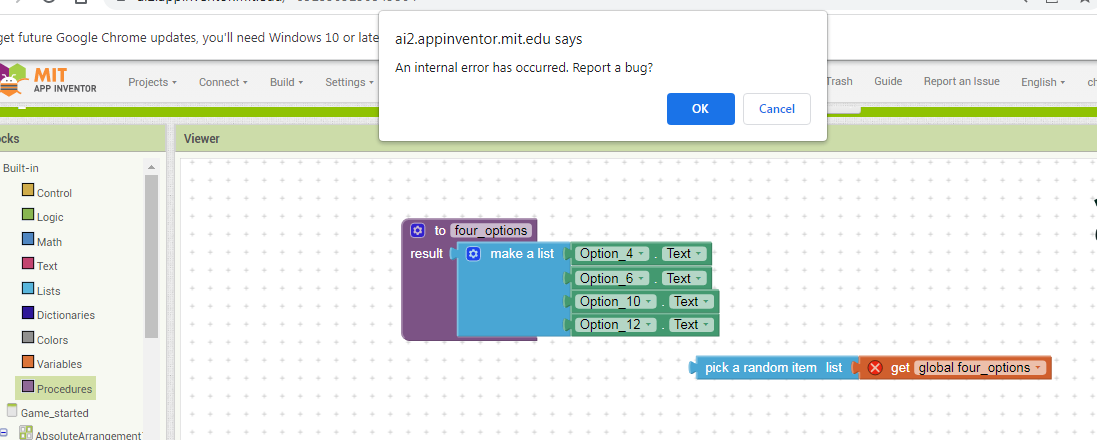This screenshot has width=1097, height=440.
Task: Open the Math blocks category
Action: click(x=49, y=242)
